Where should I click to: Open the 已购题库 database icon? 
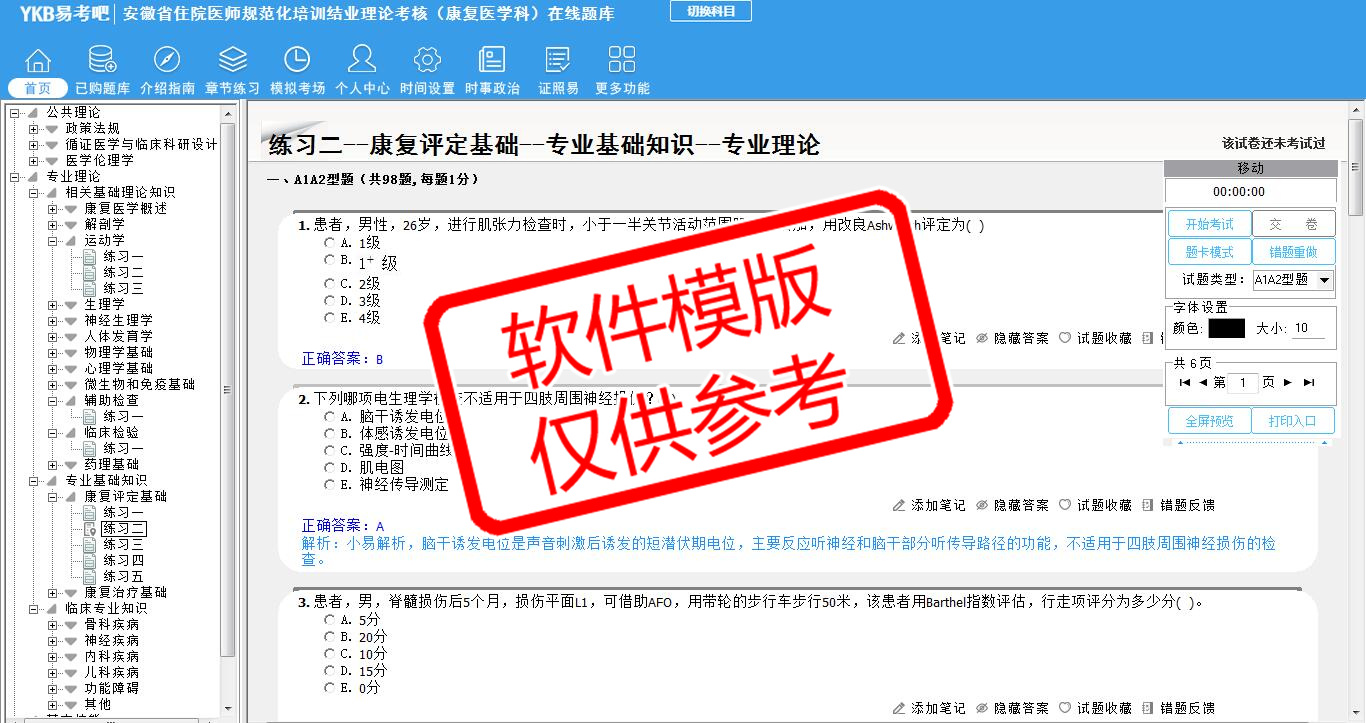(102, 60)
